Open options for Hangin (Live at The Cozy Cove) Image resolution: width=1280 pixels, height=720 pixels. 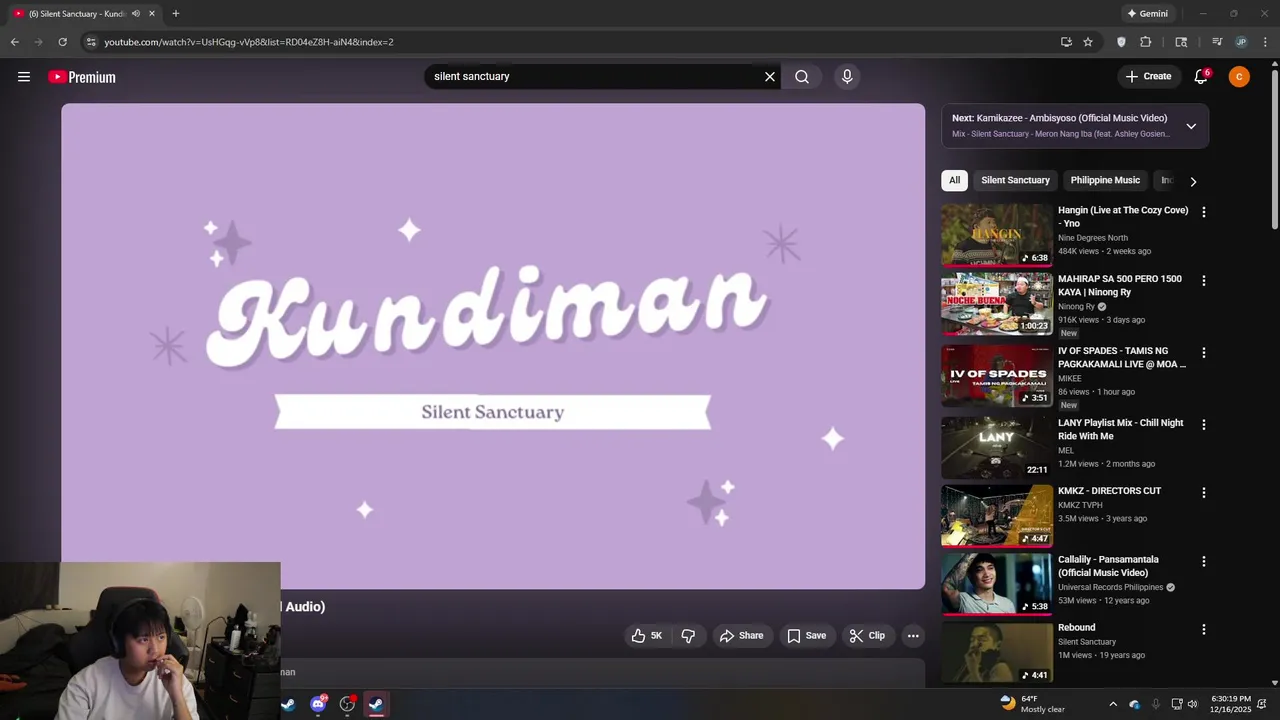(x=1204, y=212)
